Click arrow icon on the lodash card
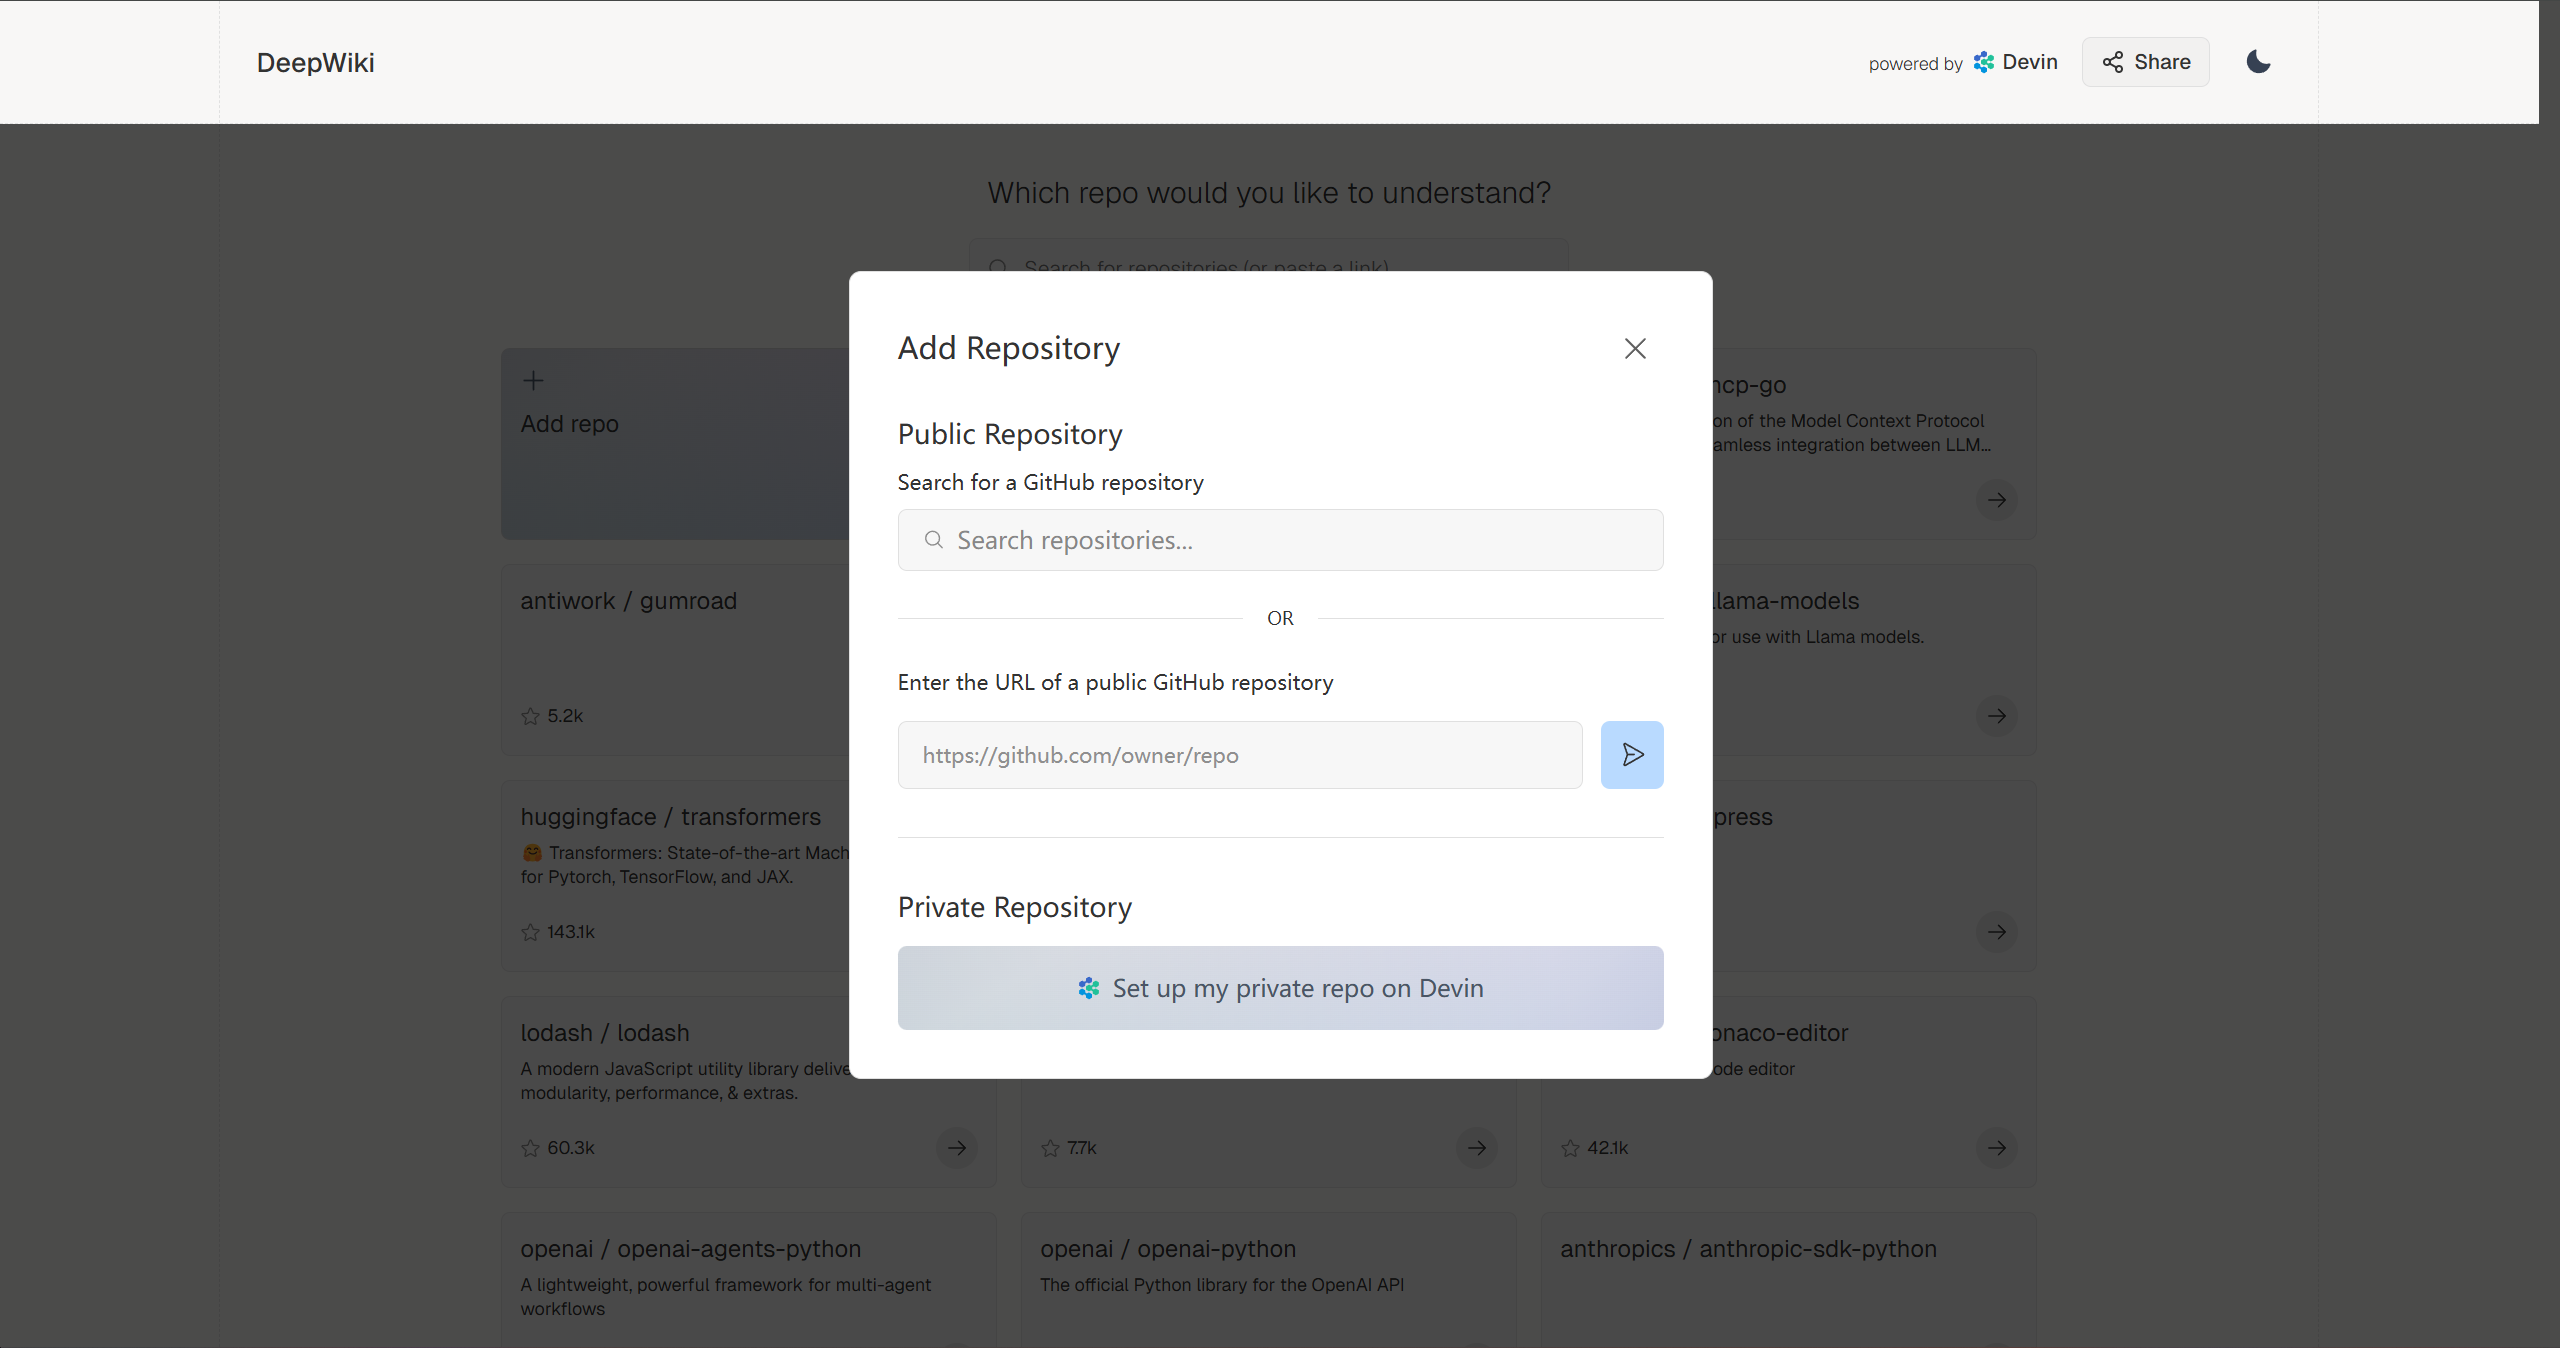 [x=956, y=1148]
